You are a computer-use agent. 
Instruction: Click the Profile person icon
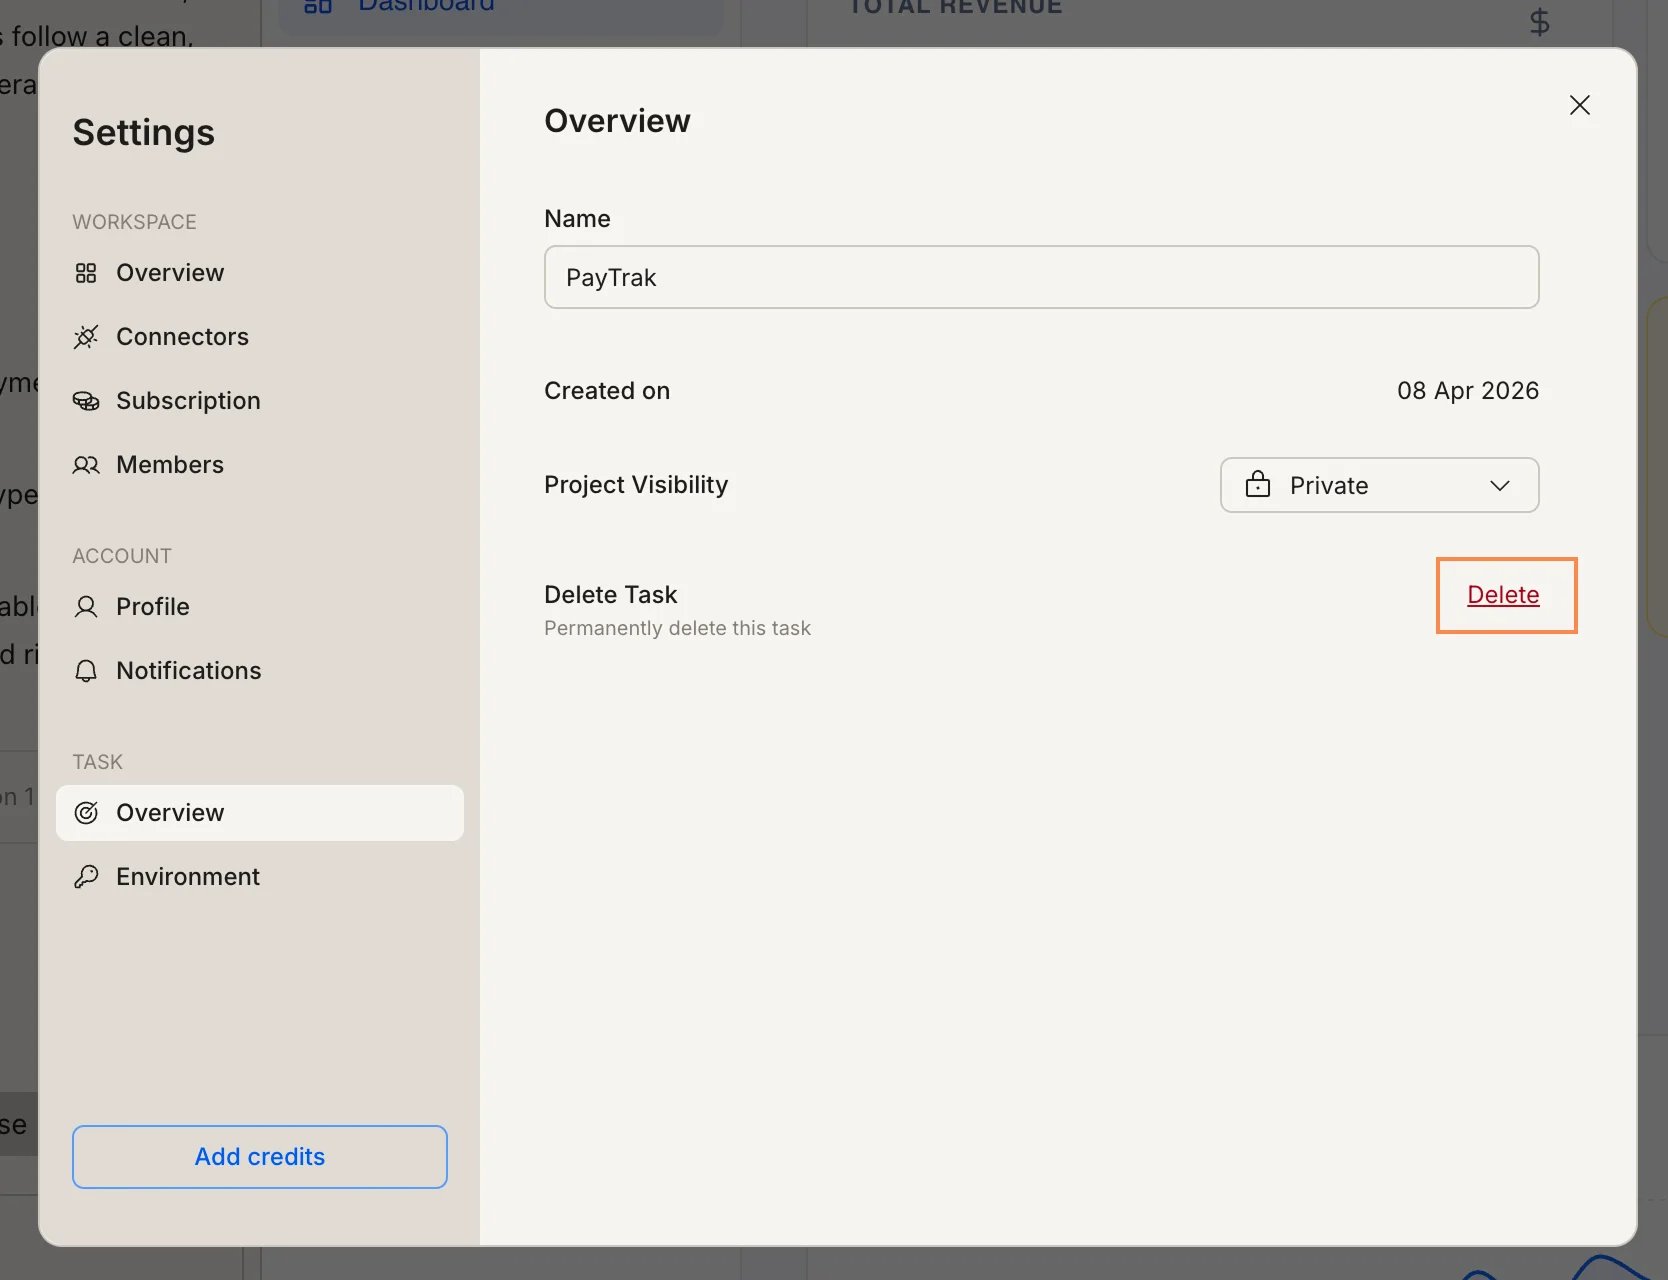[86, 607]
